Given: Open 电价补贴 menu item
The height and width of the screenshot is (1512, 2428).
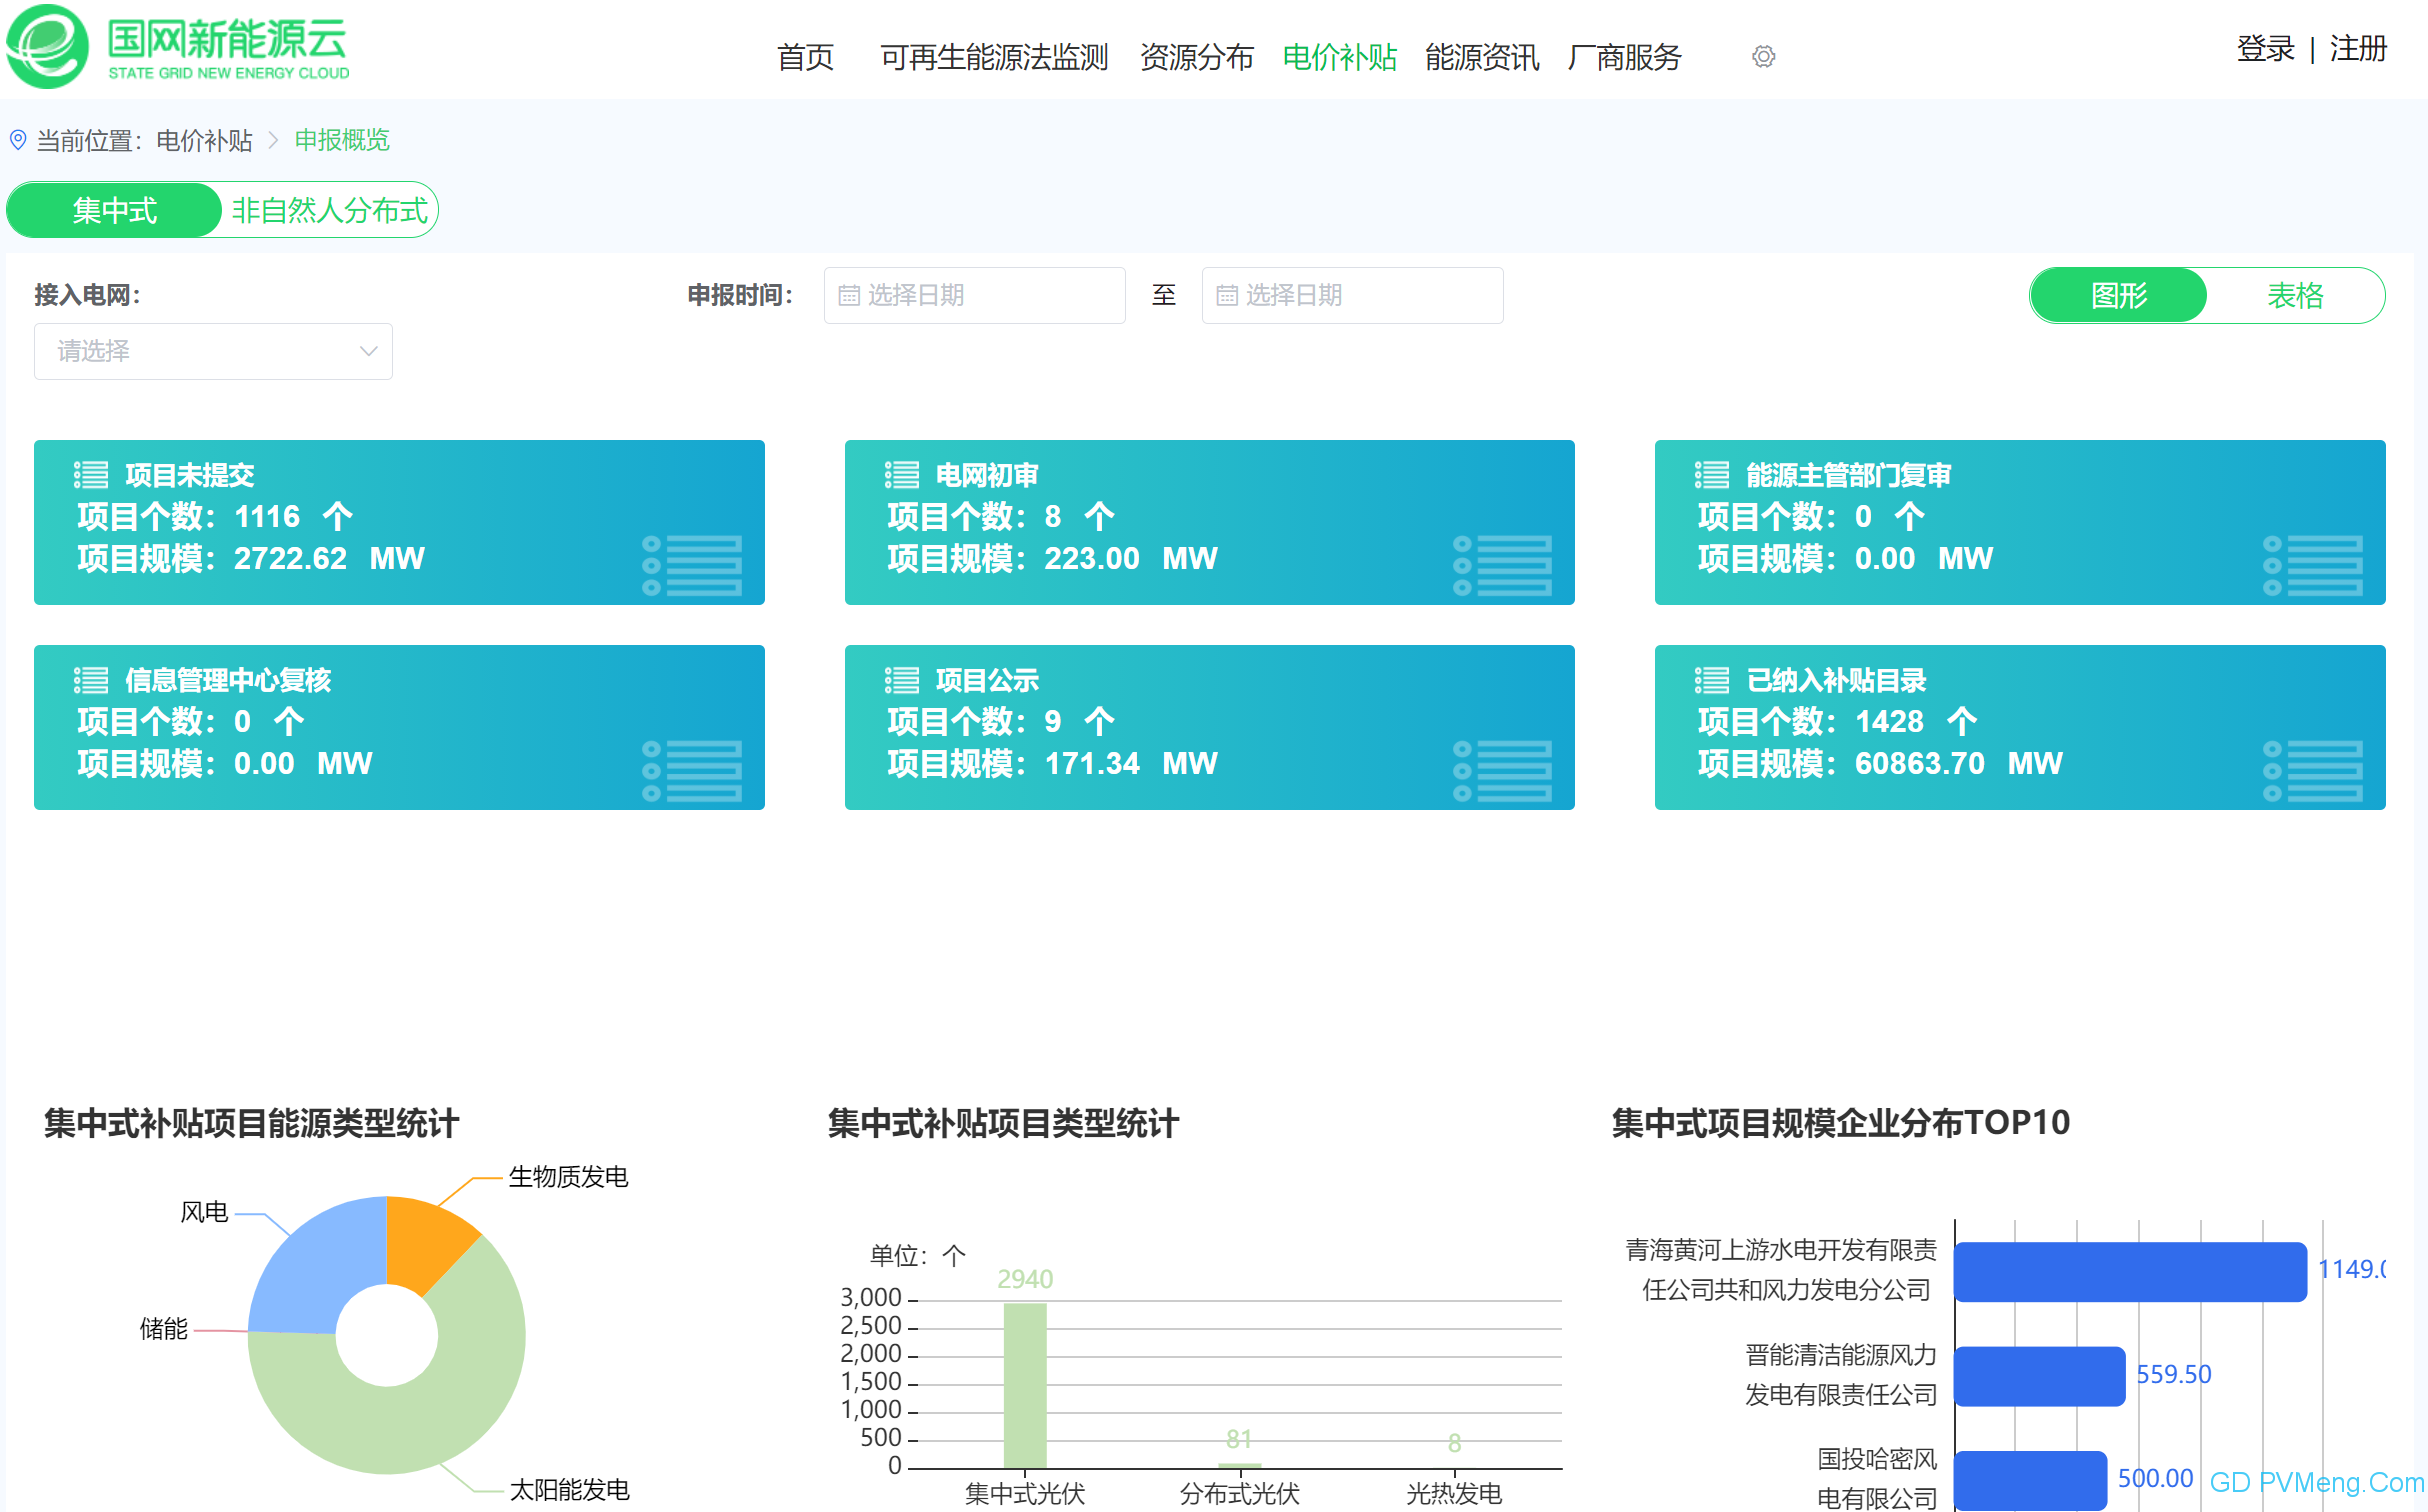Looking at the screenshot, I should [1339, 57].
